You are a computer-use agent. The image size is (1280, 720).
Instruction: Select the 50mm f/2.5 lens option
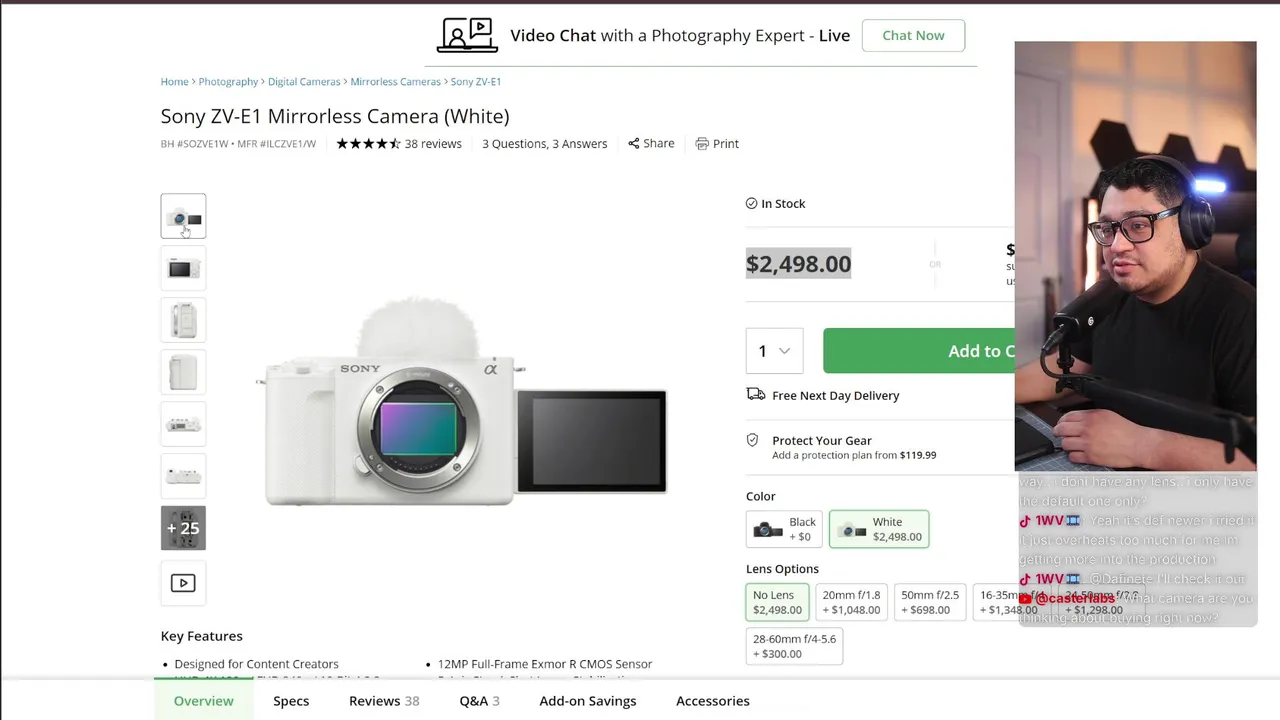(x=930, y=602)
